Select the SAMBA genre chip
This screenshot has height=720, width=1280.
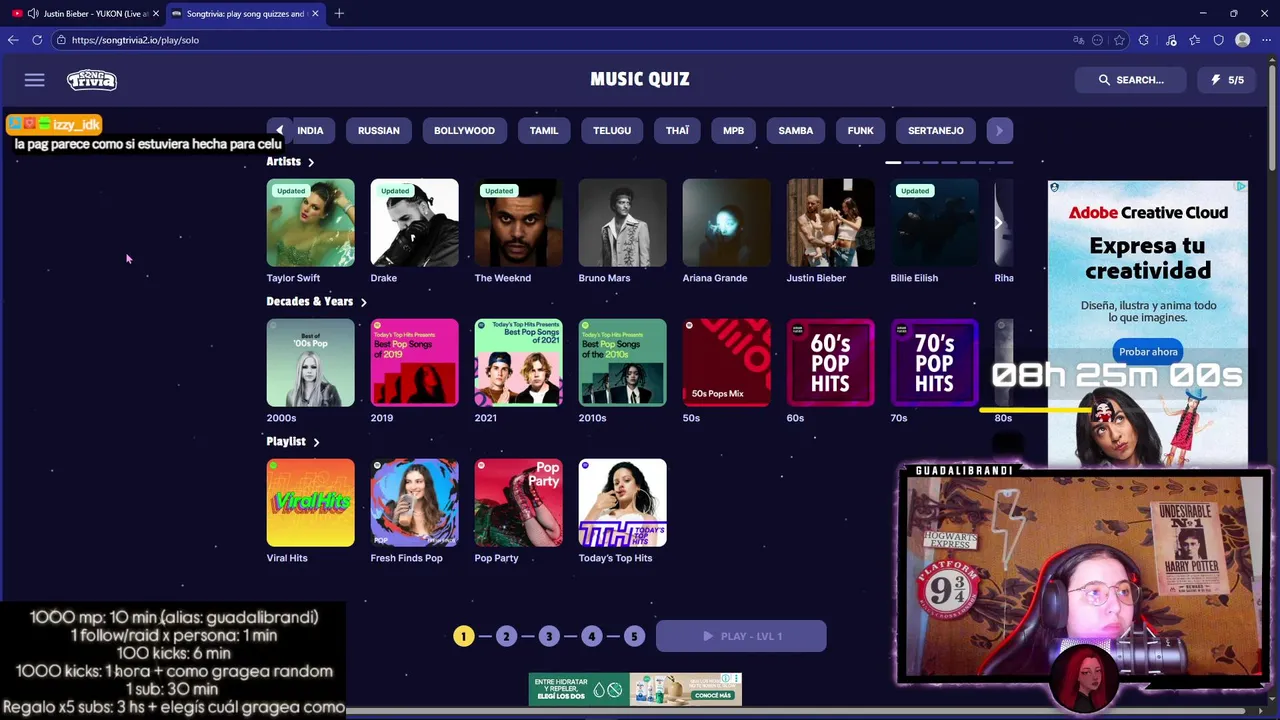[x=796, y=131]
